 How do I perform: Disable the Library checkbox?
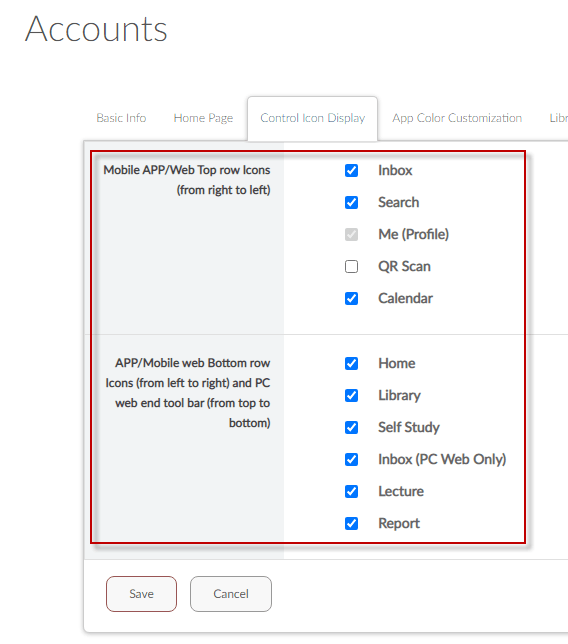(x=351, y=396)
